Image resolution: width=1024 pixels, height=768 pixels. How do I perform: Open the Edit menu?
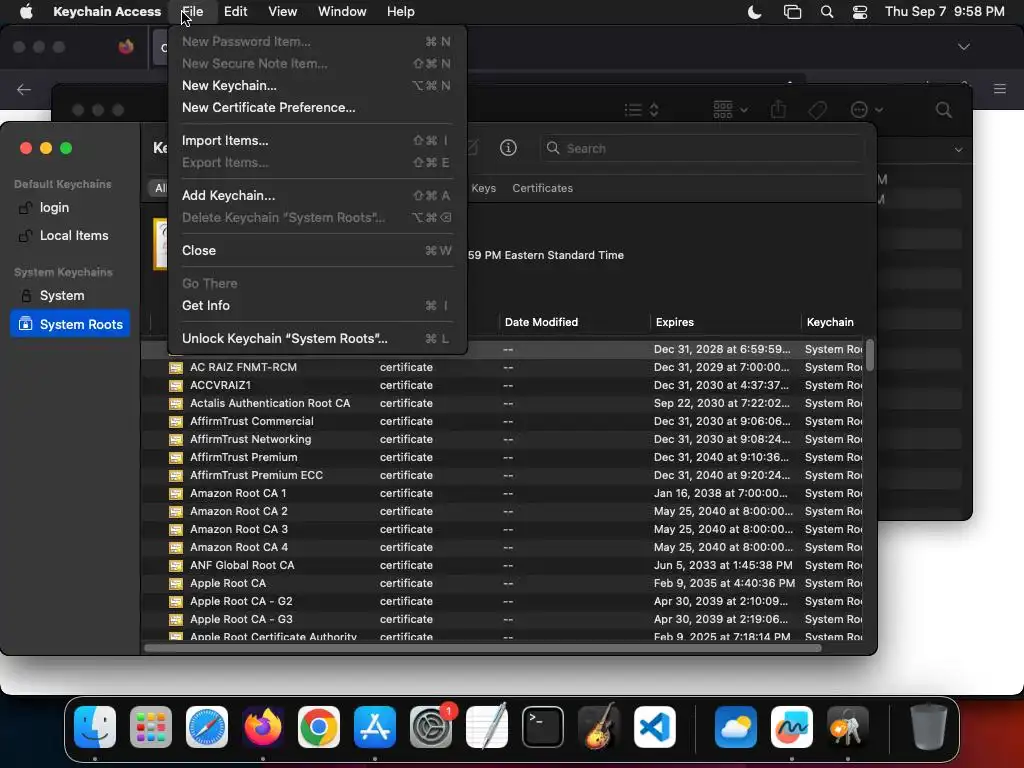pyautogui.click(x=235, y=12)
